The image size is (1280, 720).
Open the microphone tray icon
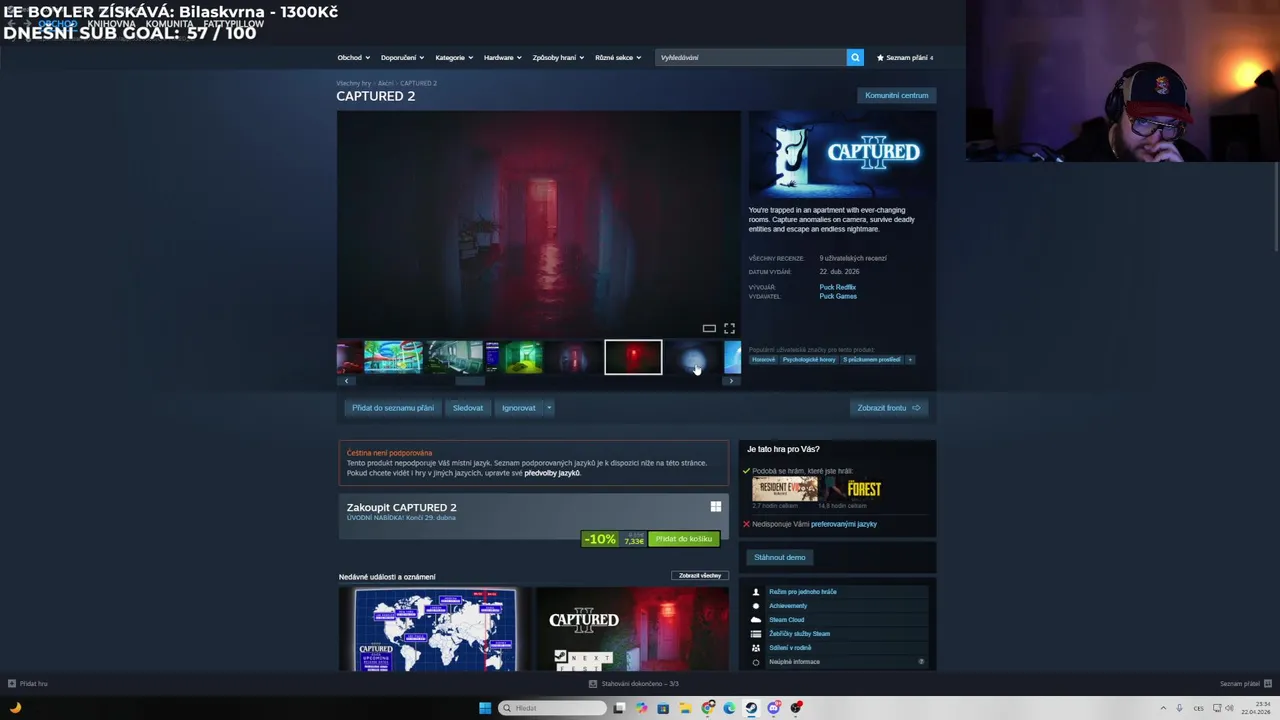(1179, 708)
